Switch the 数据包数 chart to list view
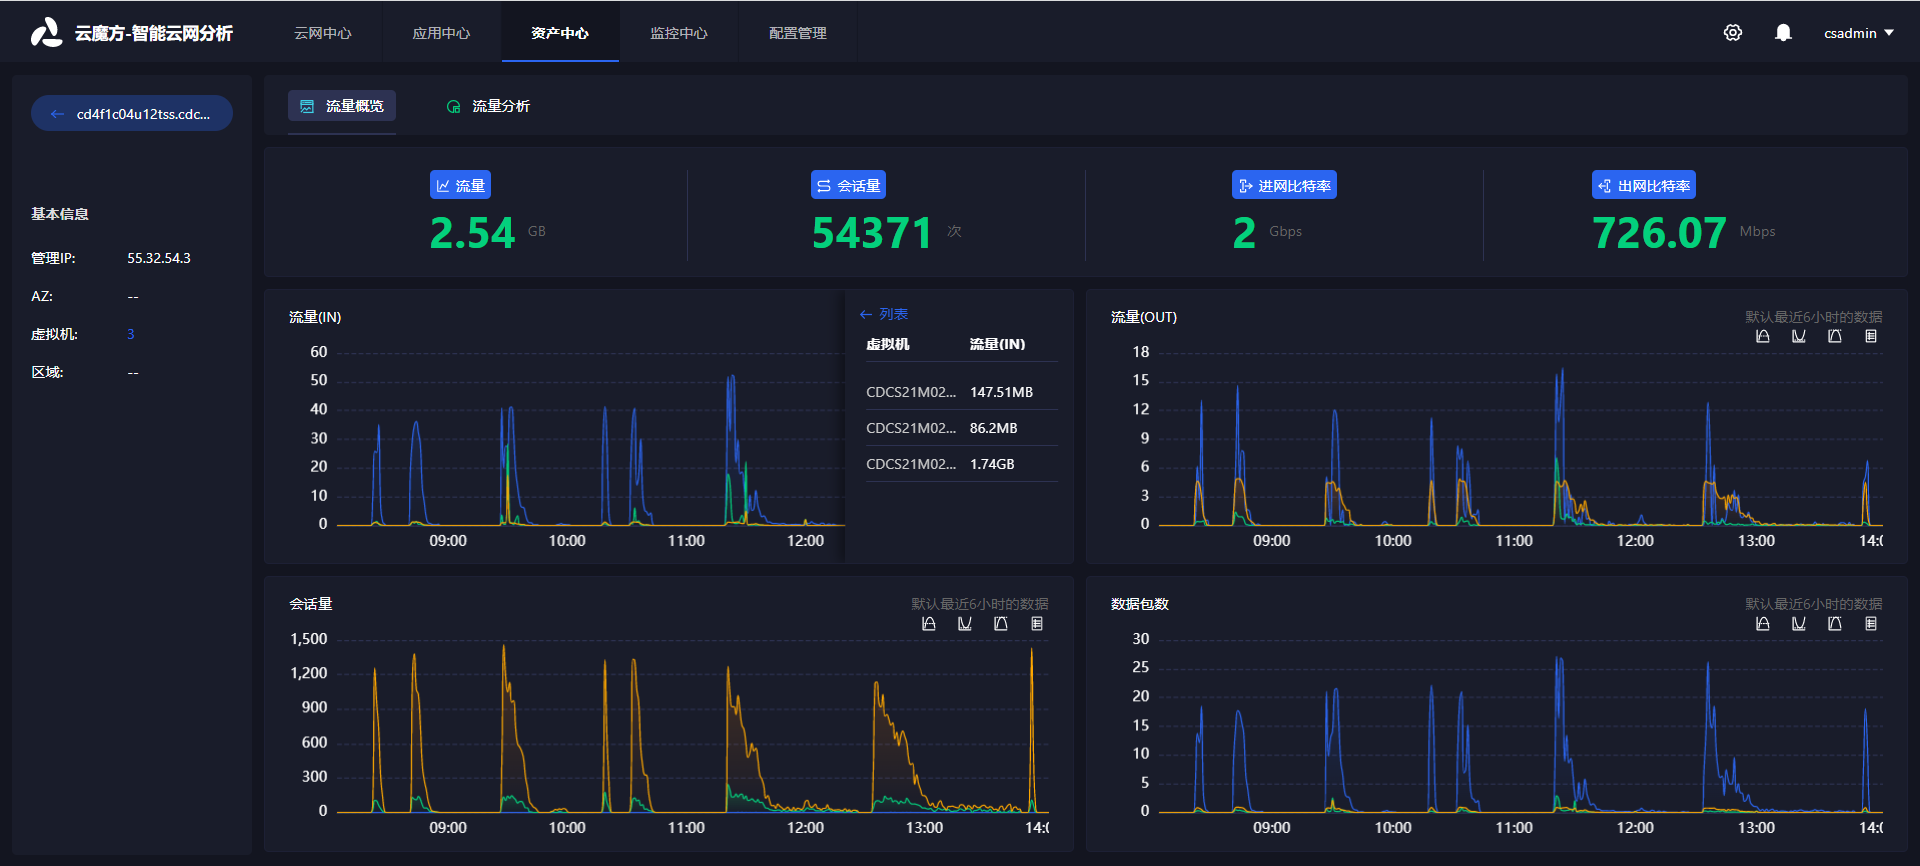Viewport: 1920px width, 866px height. [x=1871, y=624]
